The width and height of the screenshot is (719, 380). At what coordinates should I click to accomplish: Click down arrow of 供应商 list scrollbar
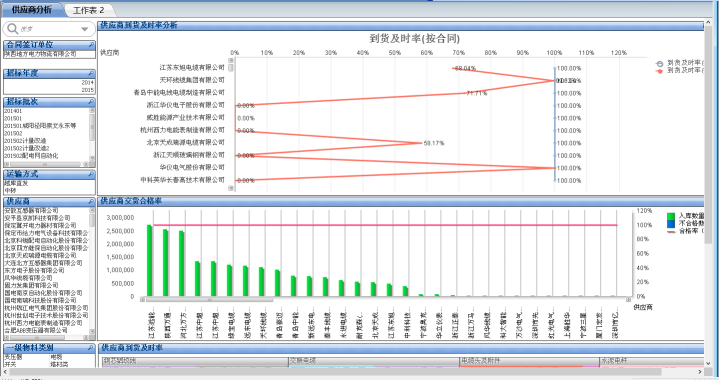[92, 331]
